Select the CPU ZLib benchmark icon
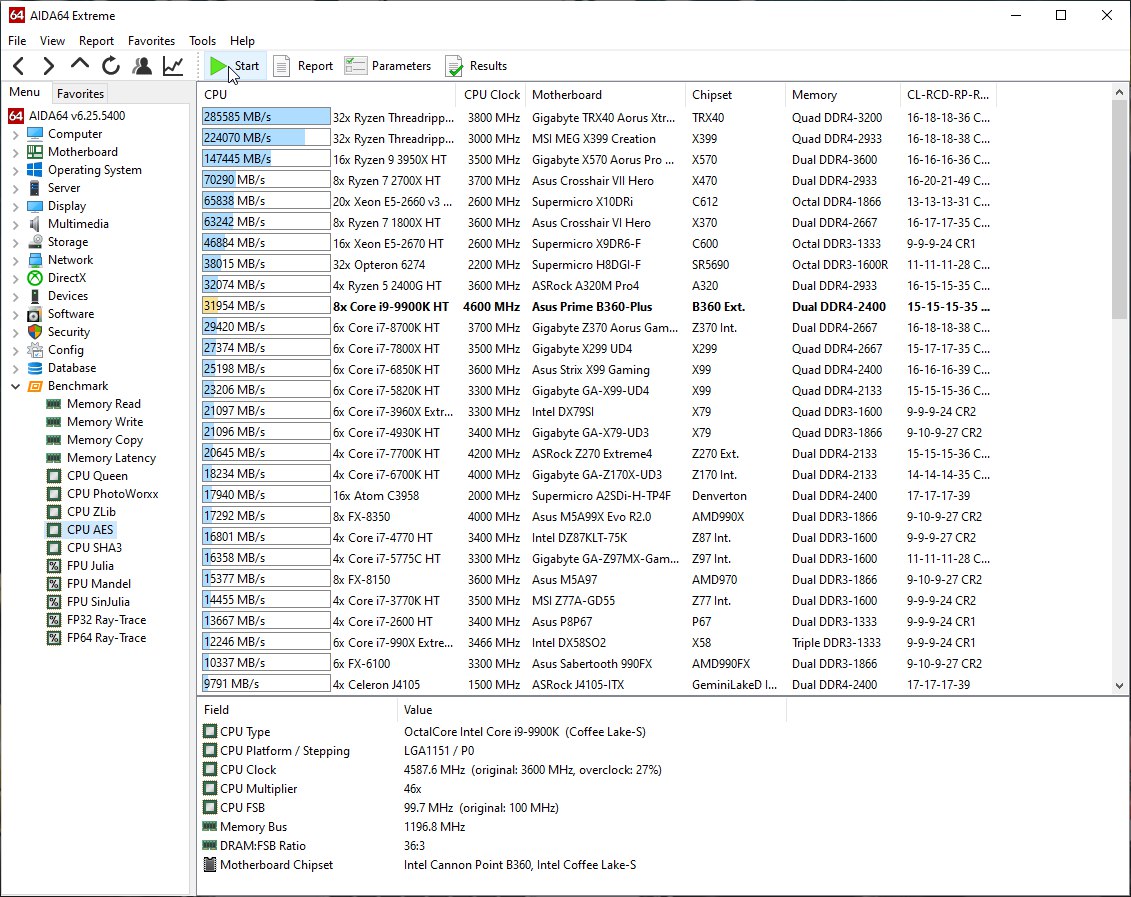 click(x=53, y=512)
